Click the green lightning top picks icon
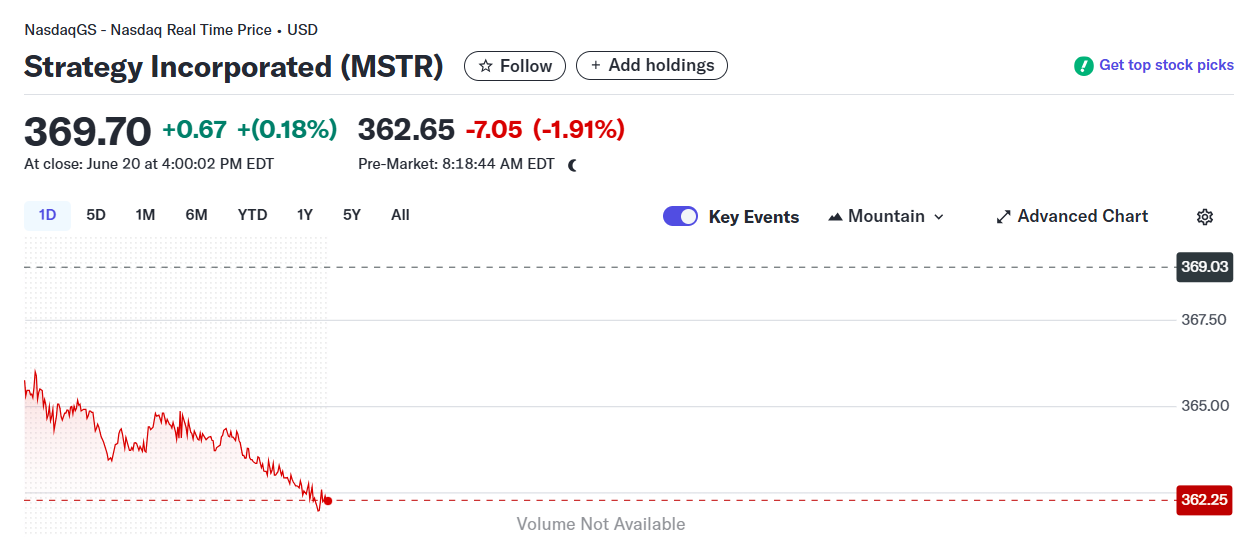This screenshot has width=1254, height=537. coord(1083,66)
